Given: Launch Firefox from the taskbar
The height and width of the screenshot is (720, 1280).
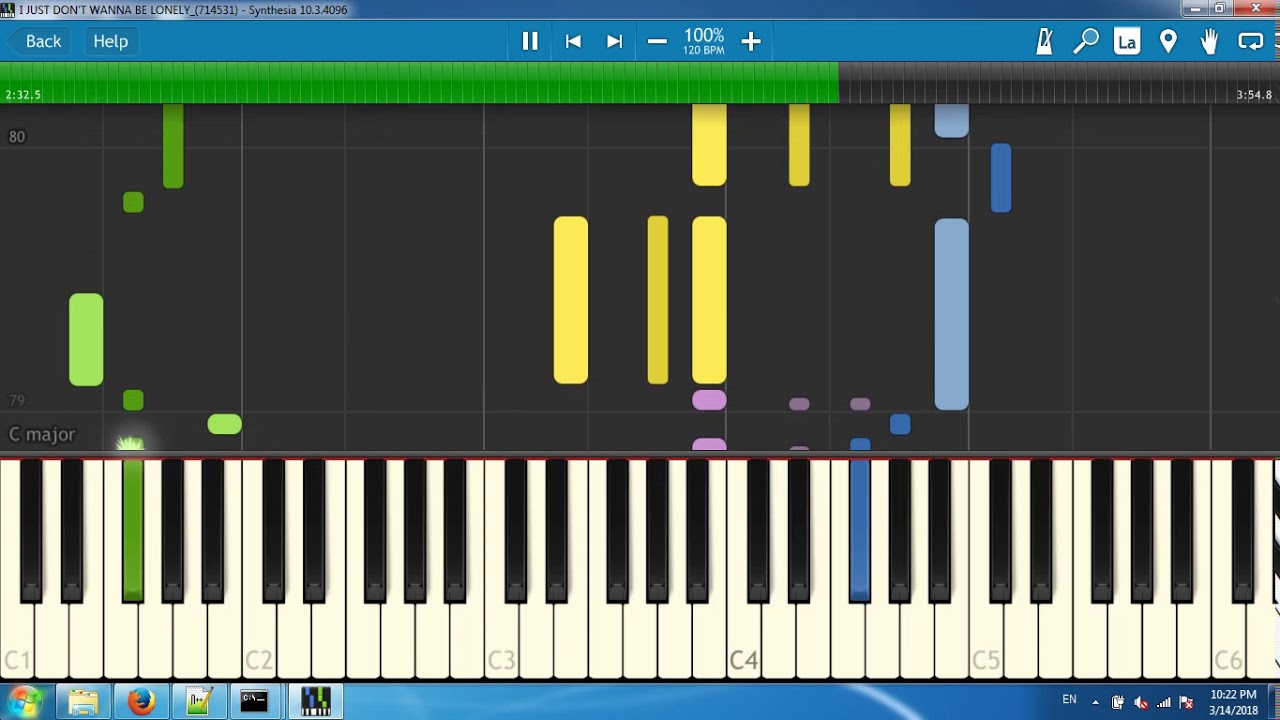Looking at the screenshot, I should (141, 702).
